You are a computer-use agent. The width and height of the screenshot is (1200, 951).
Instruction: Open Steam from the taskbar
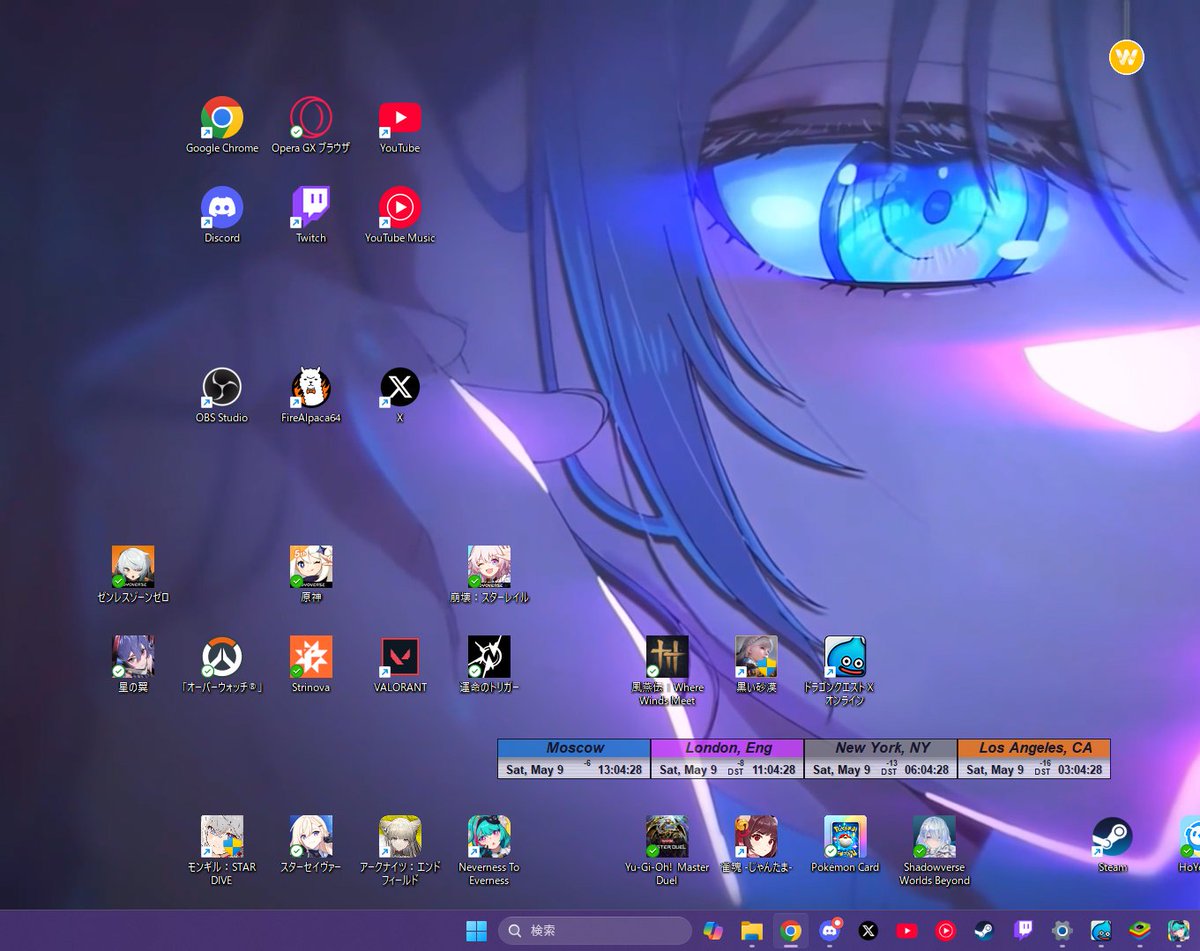point(985,931)
